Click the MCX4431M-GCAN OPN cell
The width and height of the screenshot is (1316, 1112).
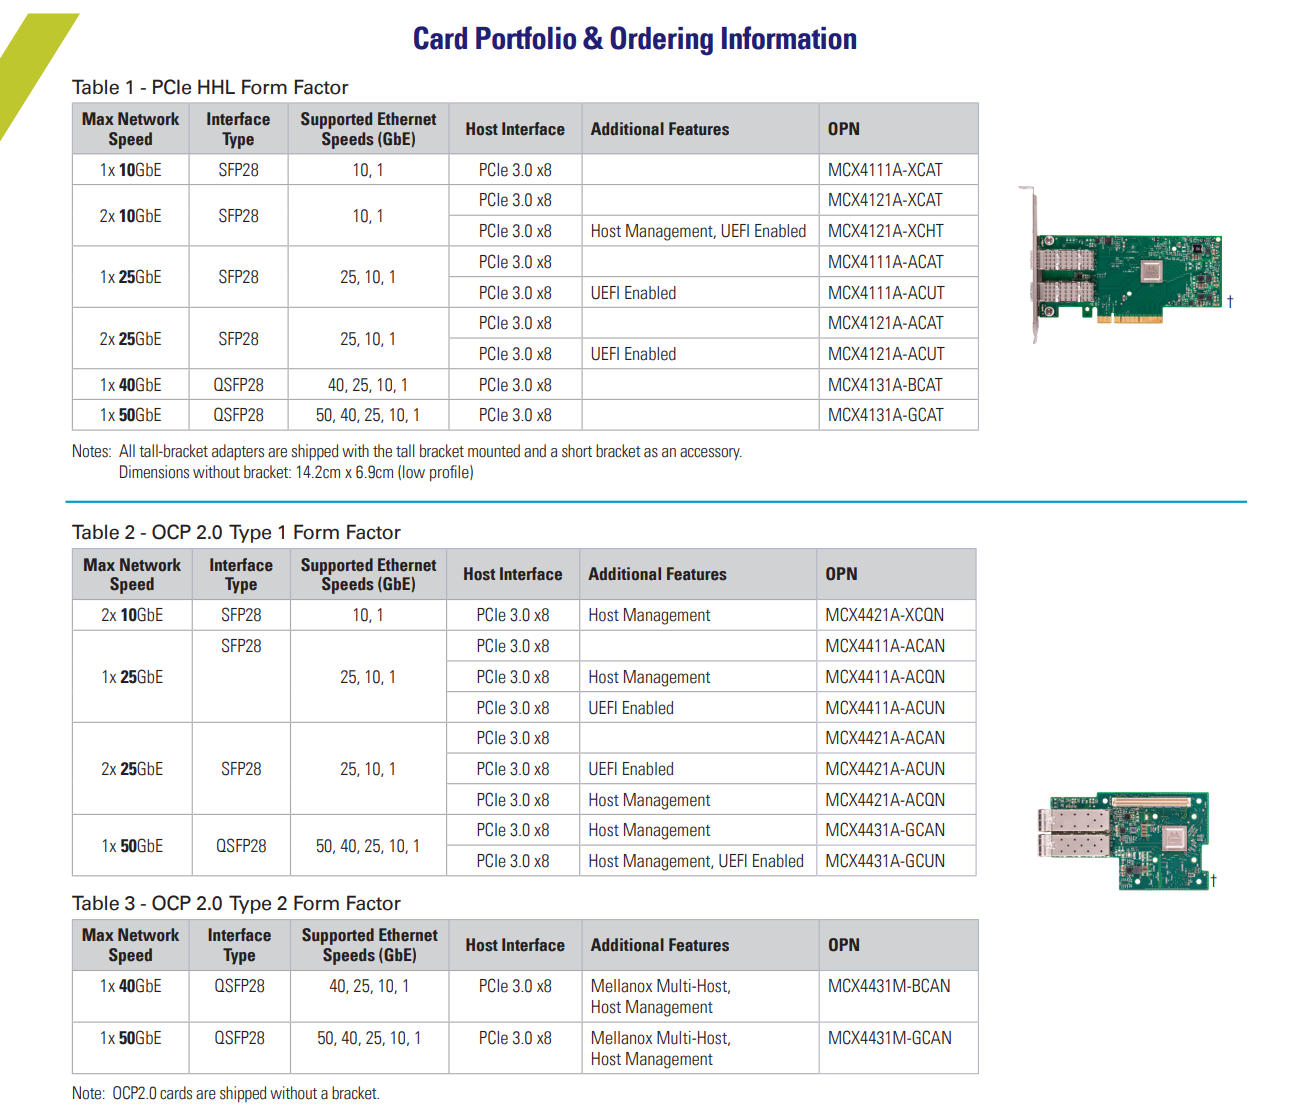click(x=889, y=1038)
